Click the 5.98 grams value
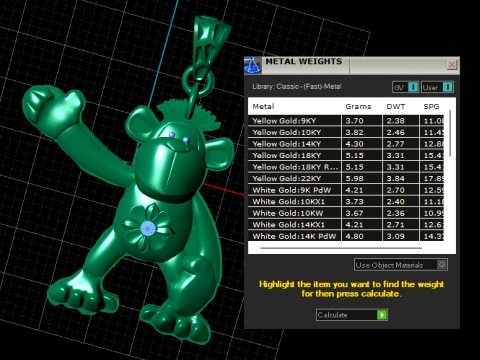 pos(354,178)
